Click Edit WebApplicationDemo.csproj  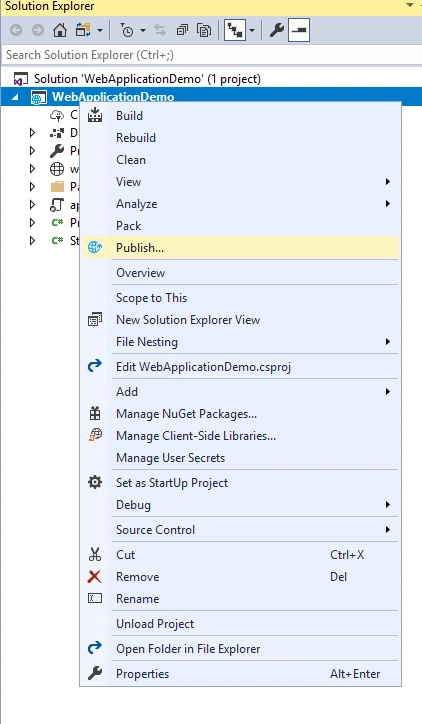click(x=240, y=367)
